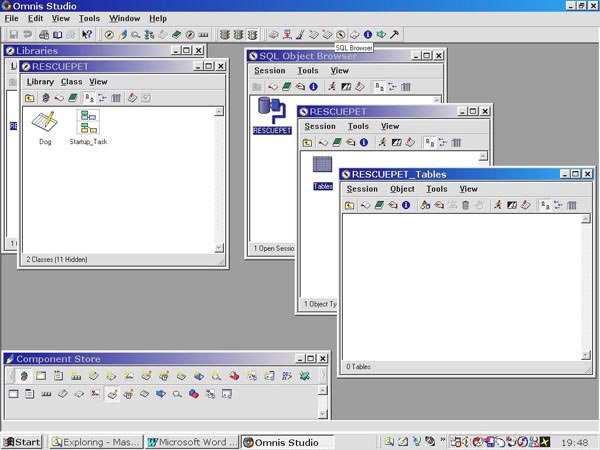600x450 pixels.
Task: Open Library menu in RESCUEPET library window
Action: (x=40, y=82)
